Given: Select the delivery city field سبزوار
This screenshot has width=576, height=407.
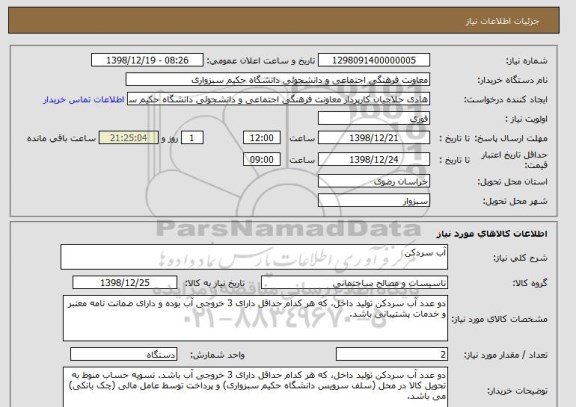Looking at the screenshot, I should 374,201.
